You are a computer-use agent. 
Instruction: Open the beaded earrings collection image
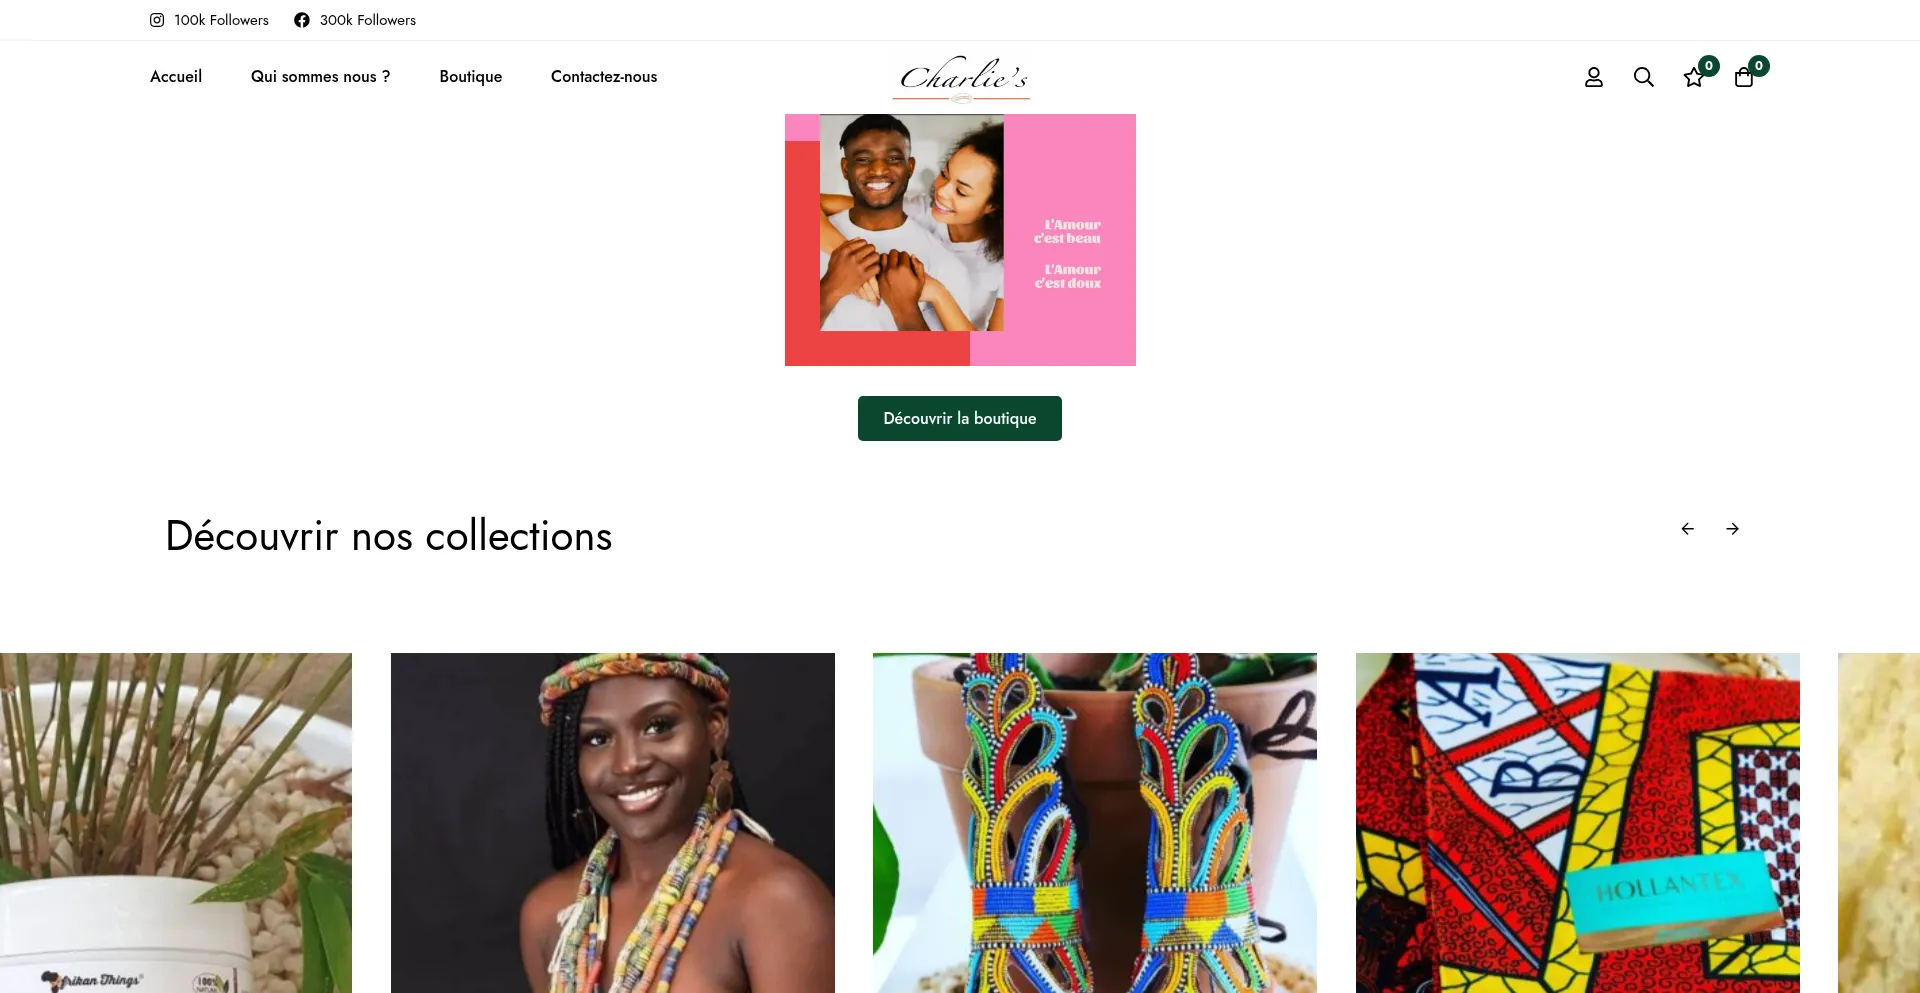(x=1095, y=823)
